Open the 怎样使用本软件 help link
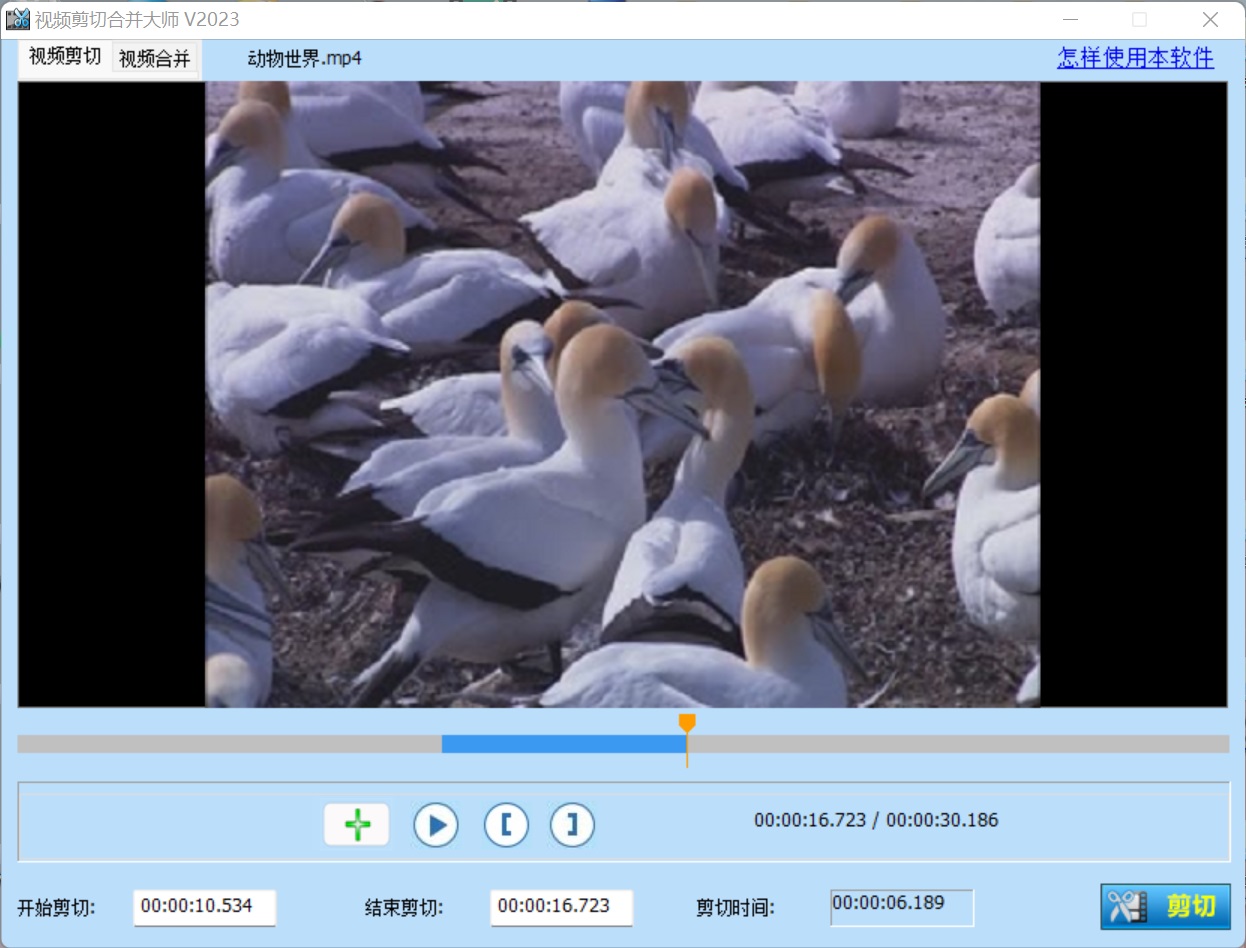Image resolution: width=1246 pixels, height=948 pixels. coord(1135,58)
